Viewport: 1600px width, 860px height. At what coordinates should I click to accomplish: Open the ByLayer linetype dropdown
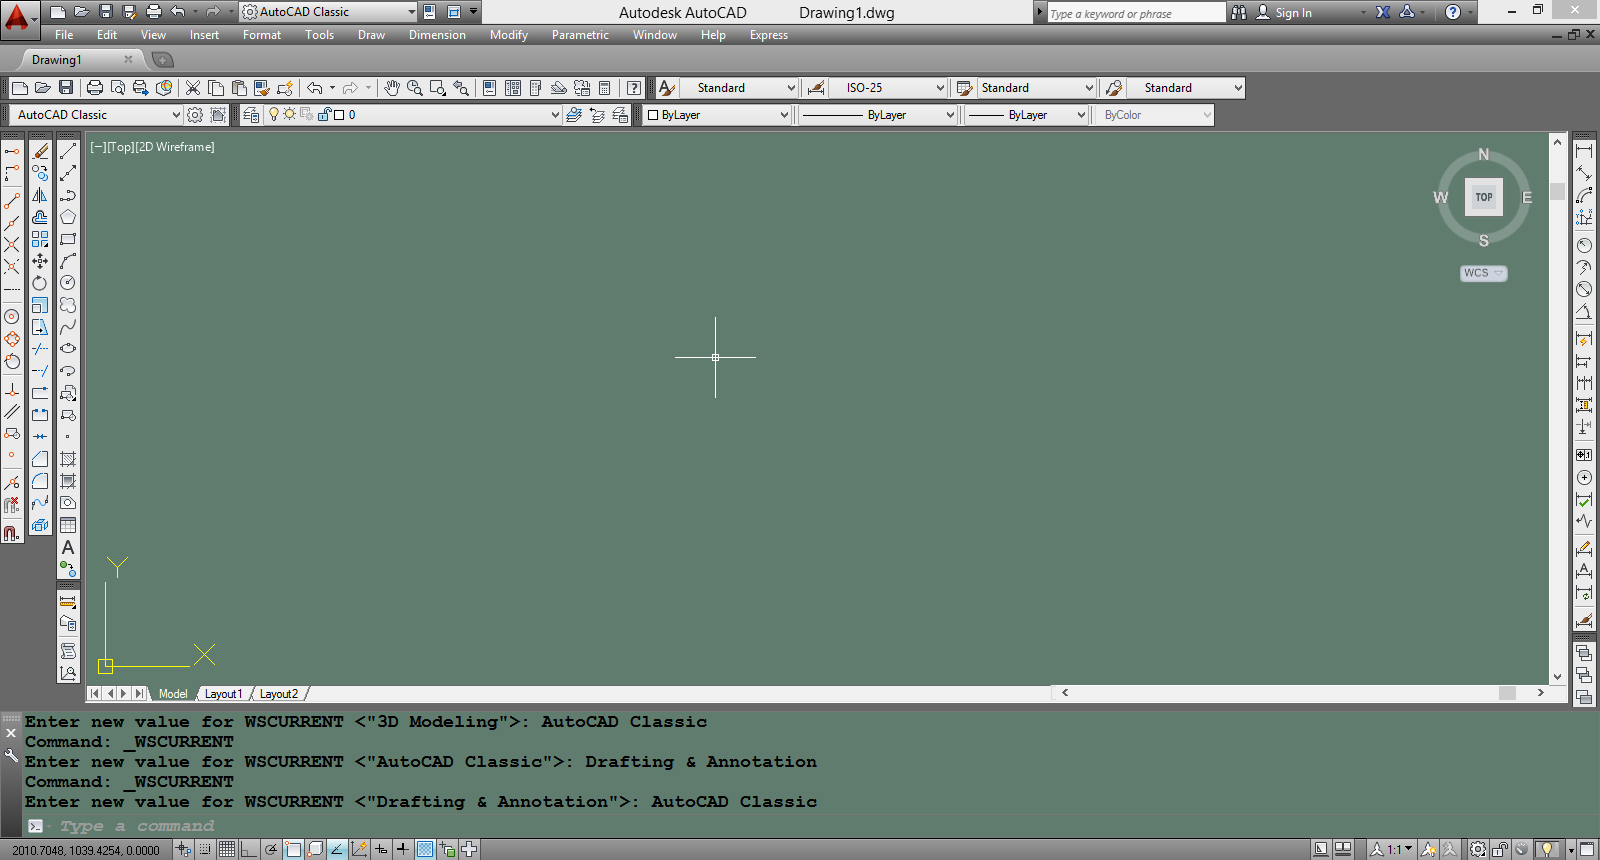pyautogui.click(x=878, y=115)
